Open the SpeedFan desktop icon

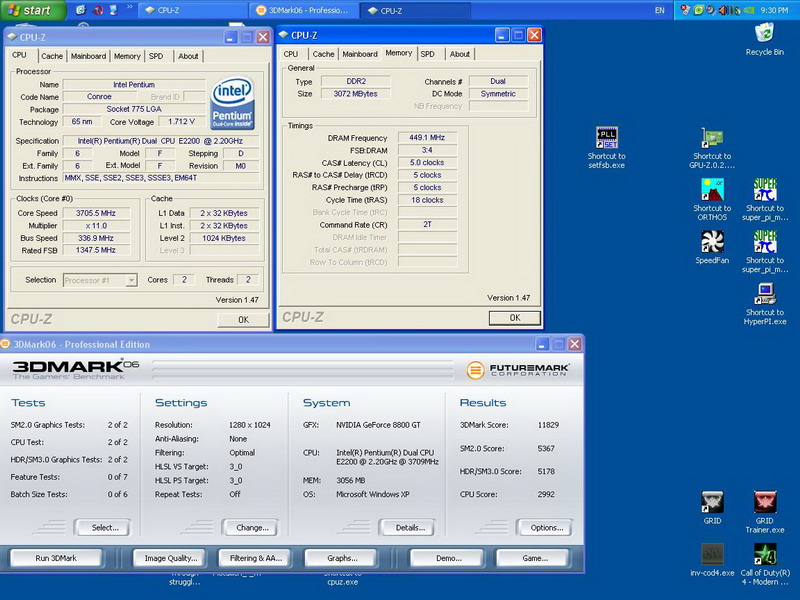712,242
